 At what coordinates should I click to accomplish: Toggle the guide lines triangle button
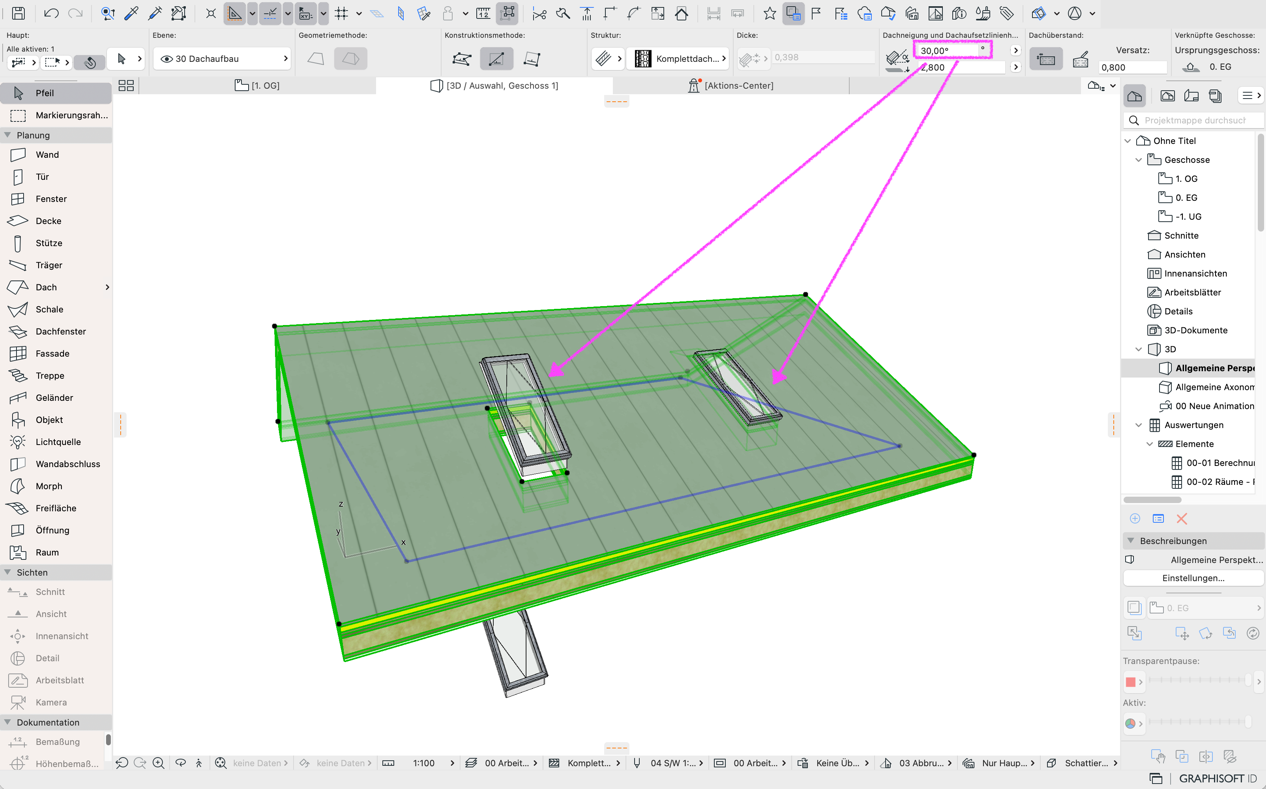coord(234,14)
